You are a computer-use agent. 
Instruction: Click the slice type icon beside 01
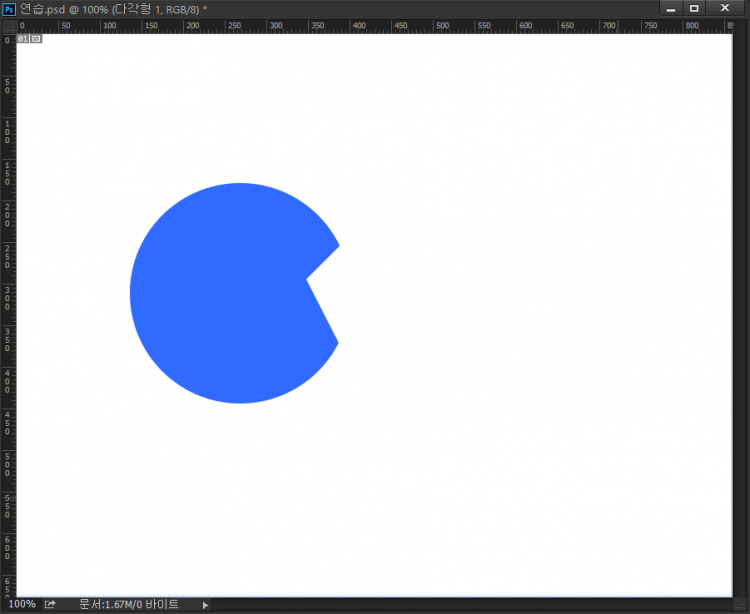click(x=36, y=39)
